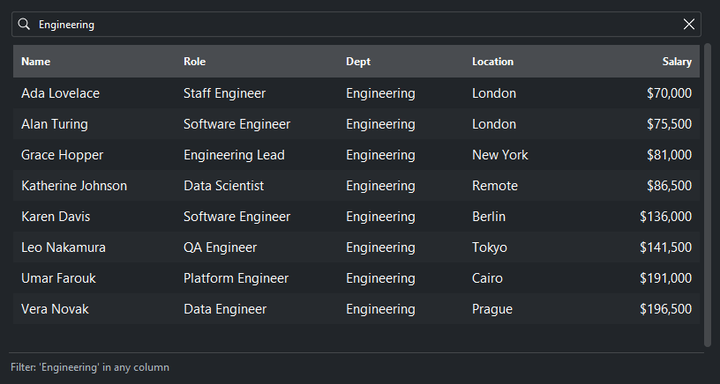The height and width of the screenshot is (384, 720).
Task: Click the $81,000 salary cell
Action: point(669,155)
